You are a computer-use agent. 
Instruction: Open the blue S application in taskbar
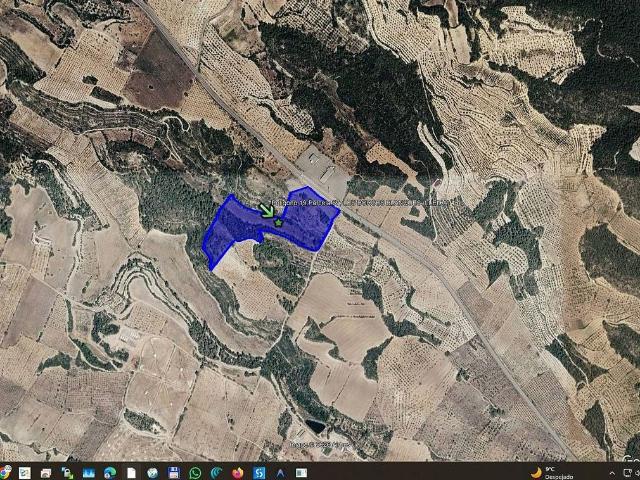click(x=259, y=473)
